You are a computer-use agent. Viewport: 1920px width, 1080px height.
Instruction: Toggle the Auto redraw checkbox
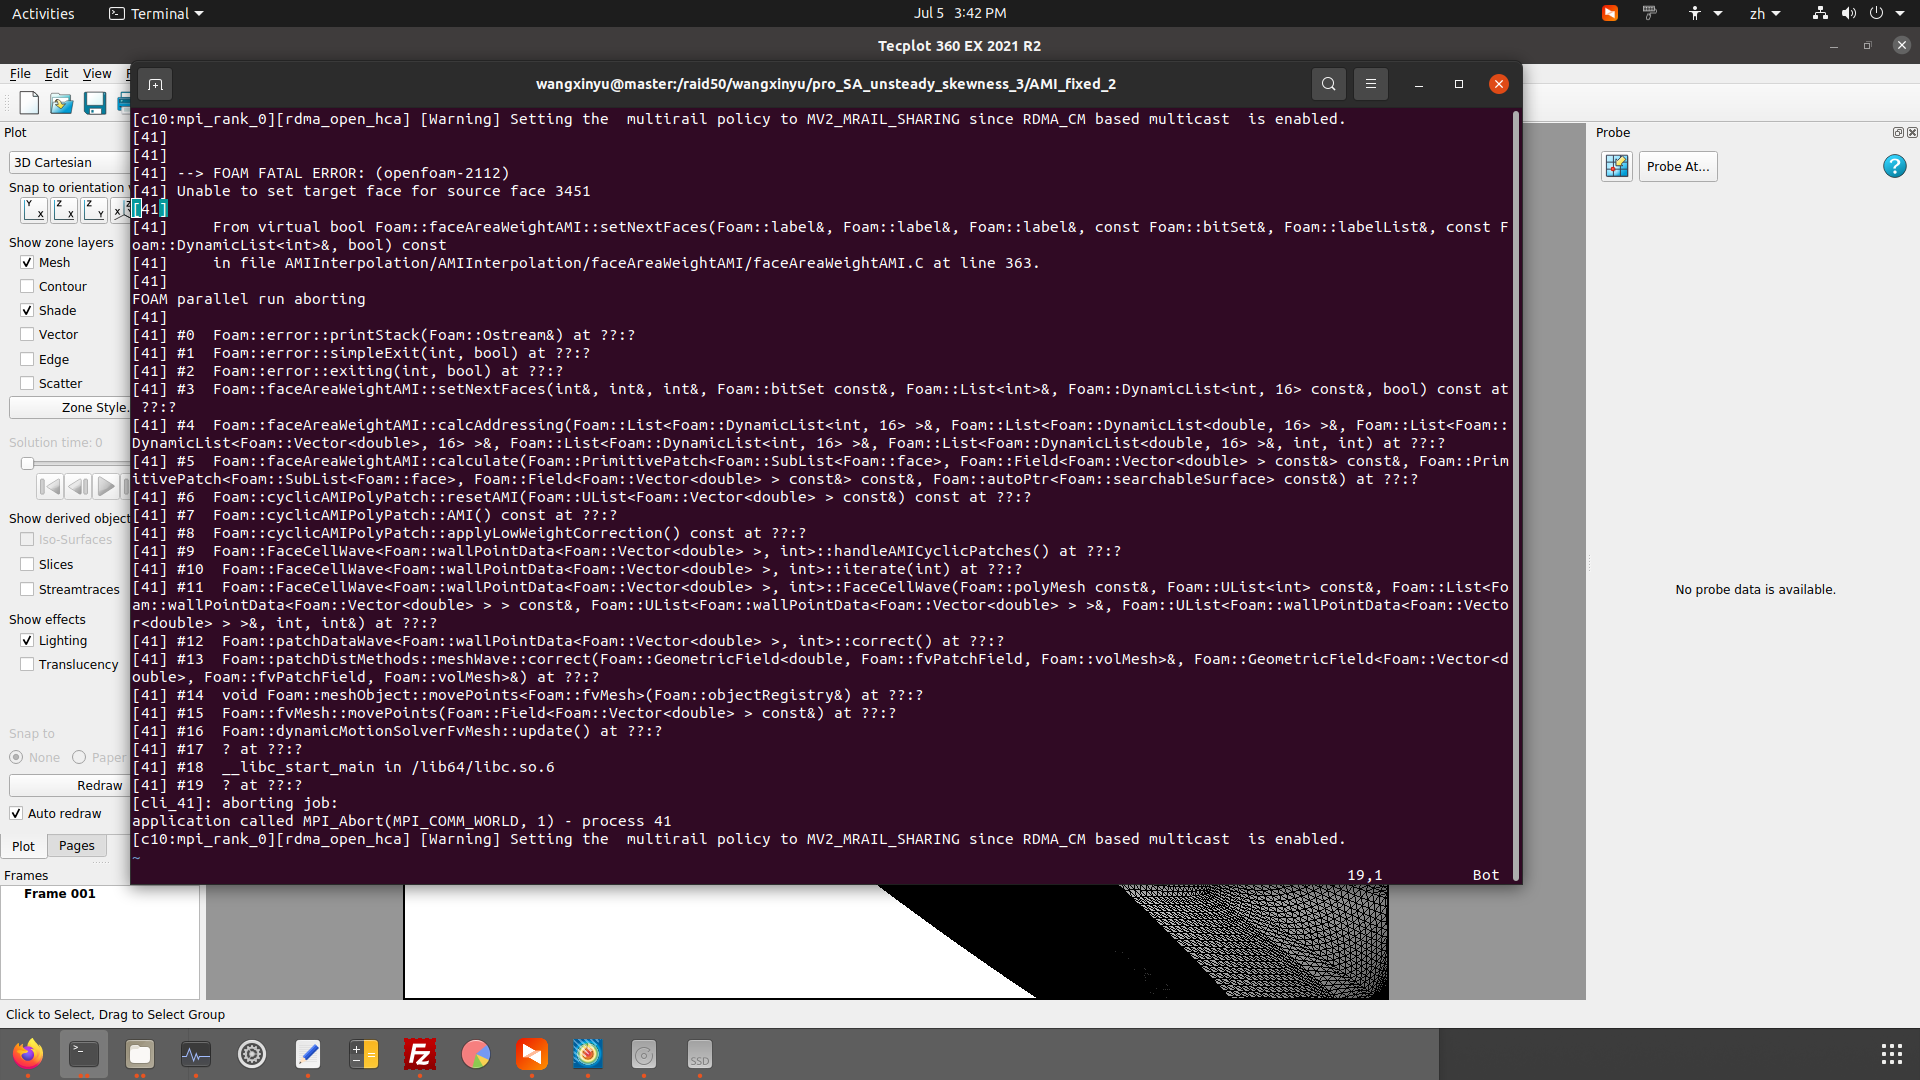[16, 813]
